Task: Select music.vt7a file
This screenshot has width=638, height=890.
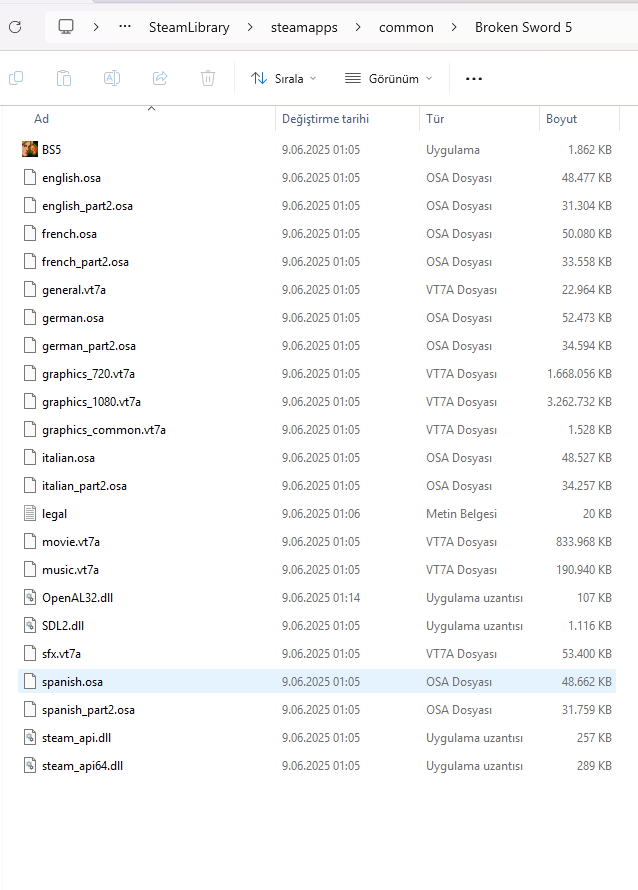Action: [x=70, y=569]
